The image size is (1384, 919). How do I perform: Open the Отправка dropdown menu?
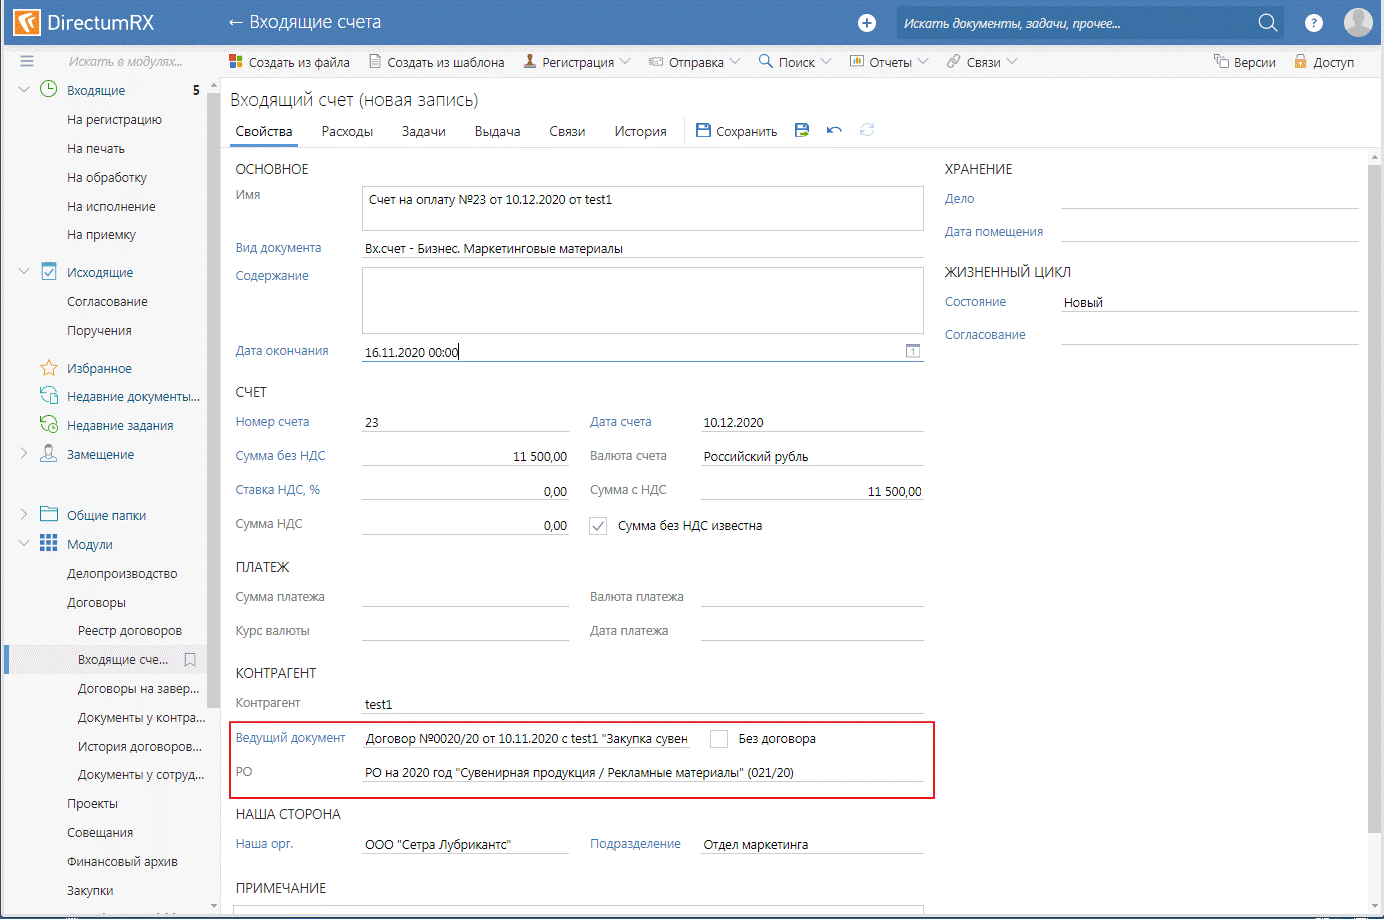[695, 62]
